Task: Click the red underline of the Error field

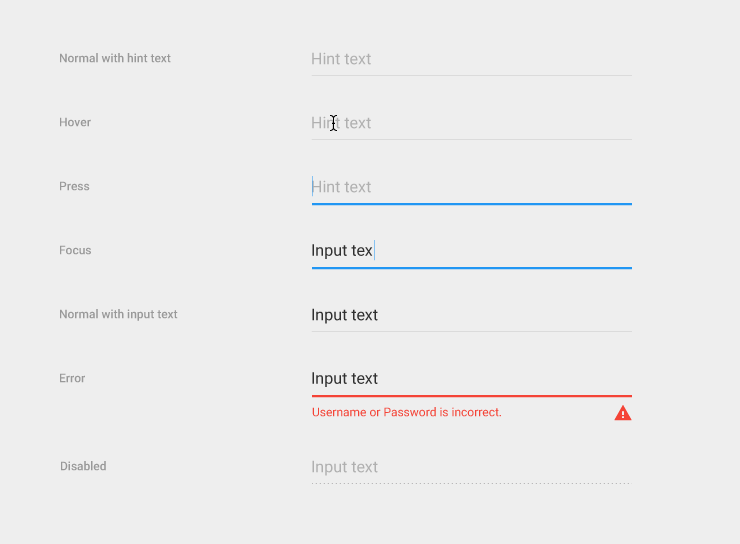Action: pyautogui.click(x=471, y=396)
